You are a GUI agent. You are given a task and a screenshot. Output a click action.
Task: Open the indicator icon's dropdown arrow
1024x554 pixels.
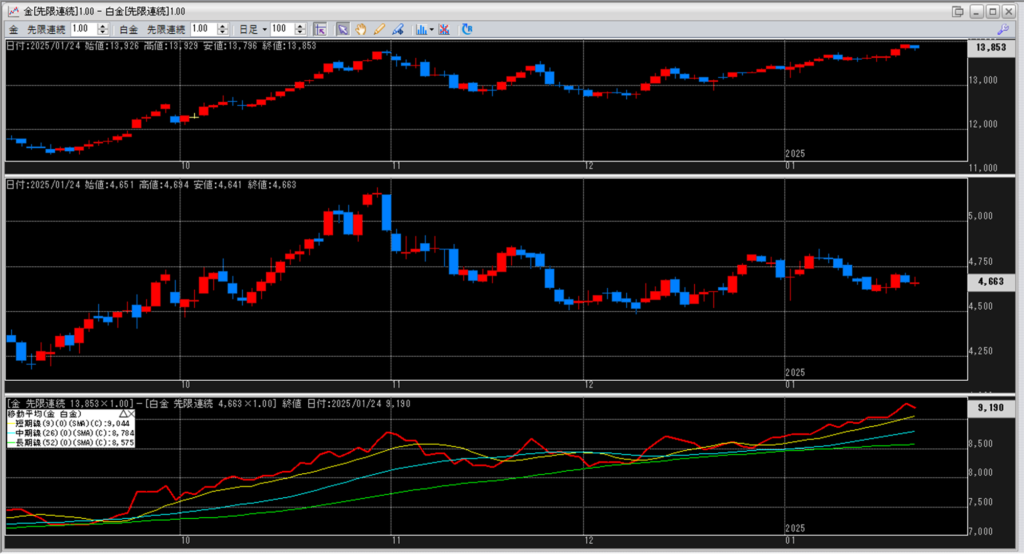[x=431, y=29]
